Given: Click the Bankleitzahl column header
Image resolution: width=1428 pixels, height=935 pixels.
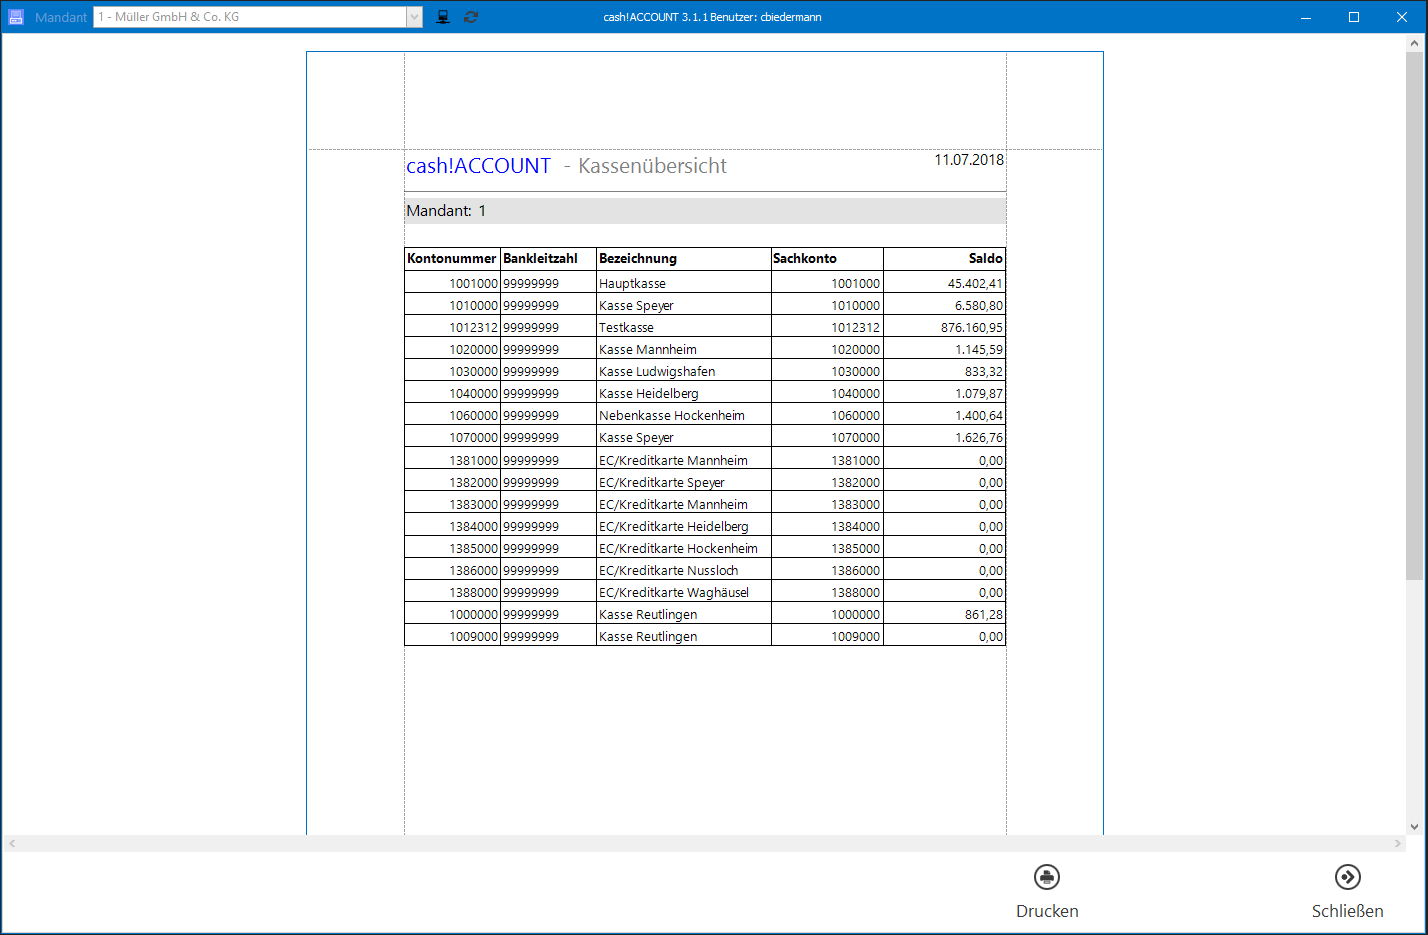Looking at the screenshot, I should [548, 259].
